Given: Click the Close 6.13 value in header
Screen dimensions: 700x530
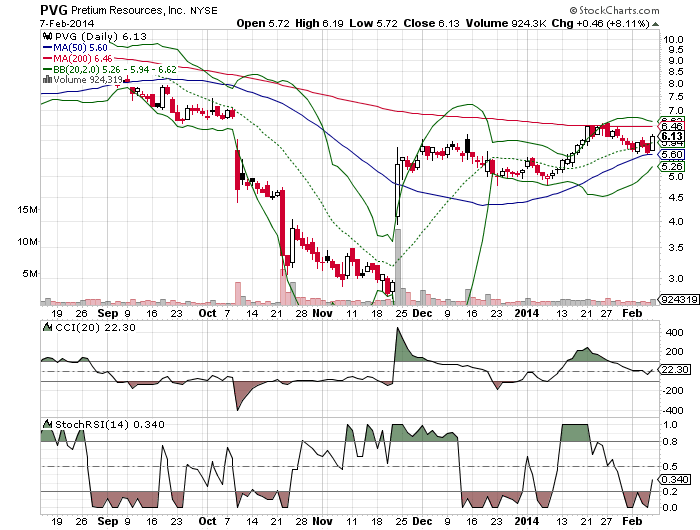Looking at the screenshot, I should [x=431, y=23].
